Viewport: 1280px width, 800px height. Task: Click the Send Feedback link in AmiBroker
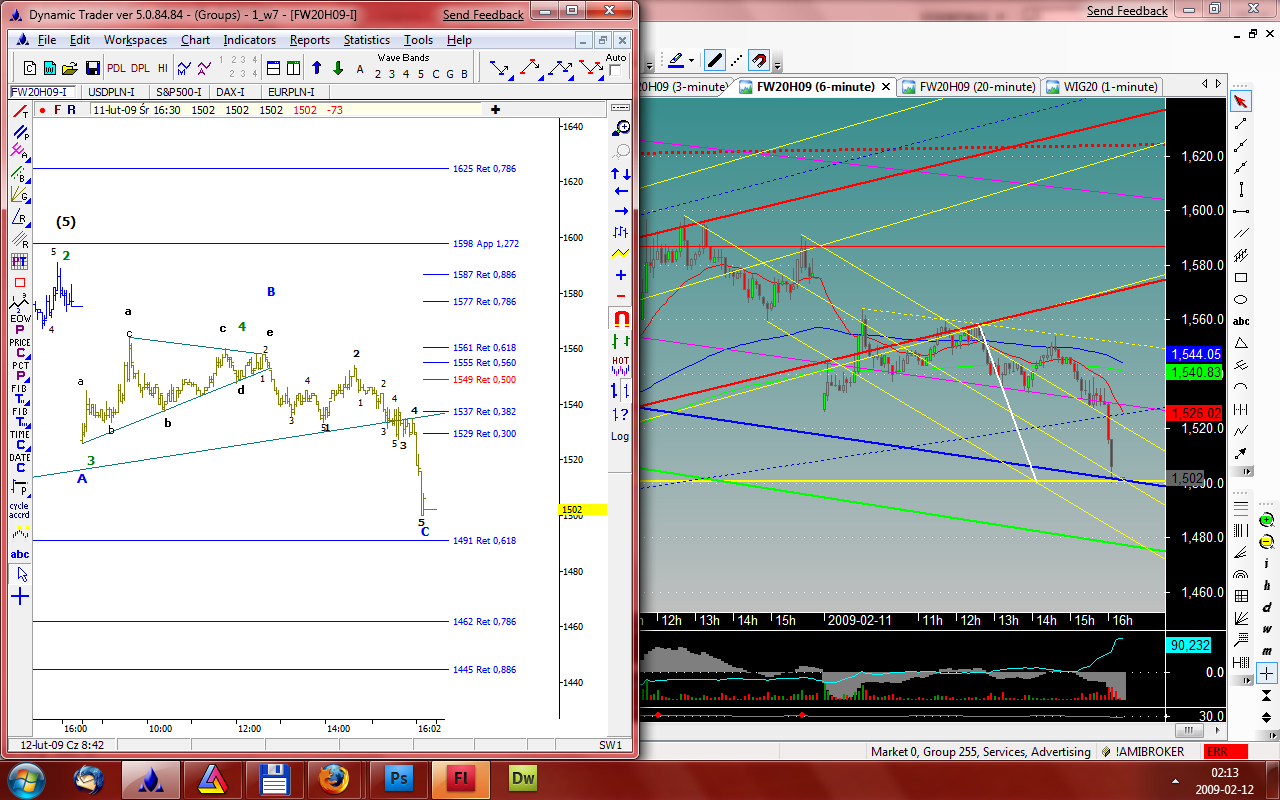(1127, 11)
